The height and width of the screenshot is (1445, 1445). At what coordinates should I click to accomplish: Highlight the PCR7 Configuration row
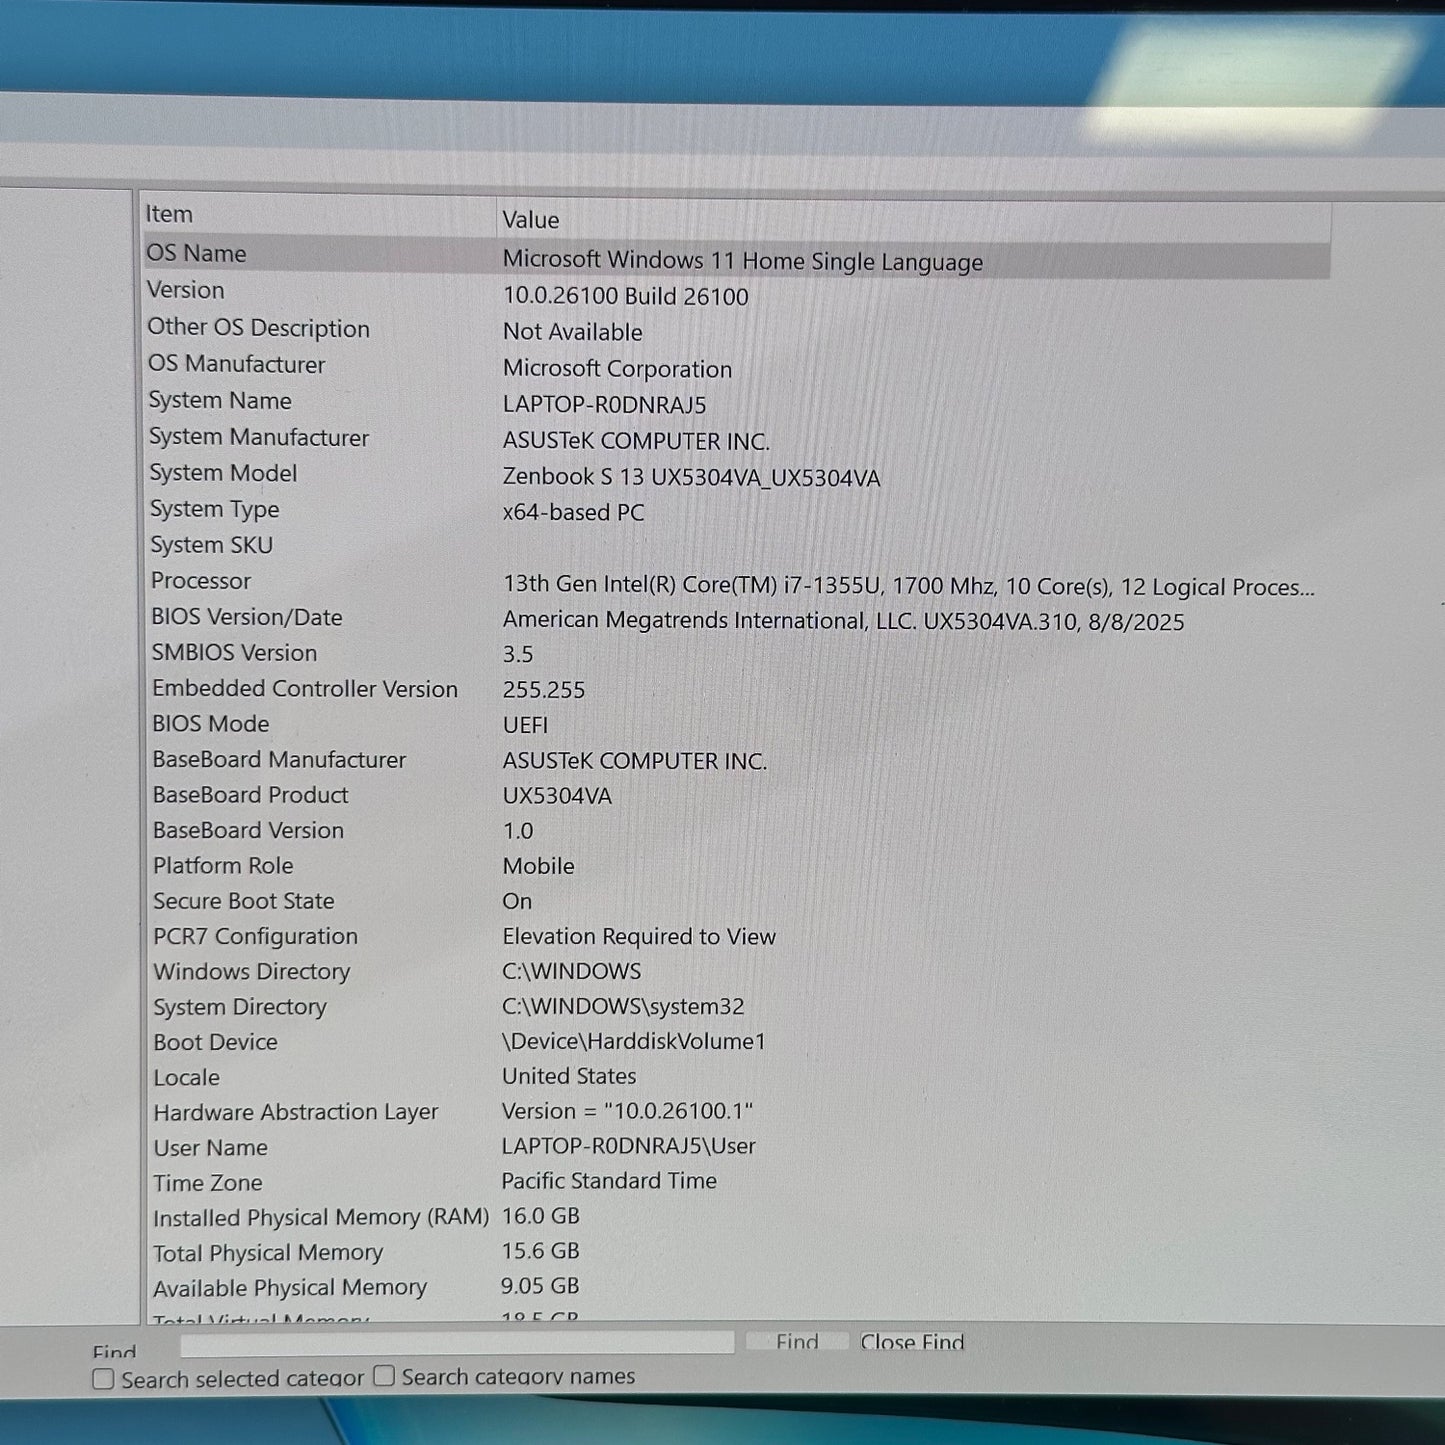click(255, 937)
